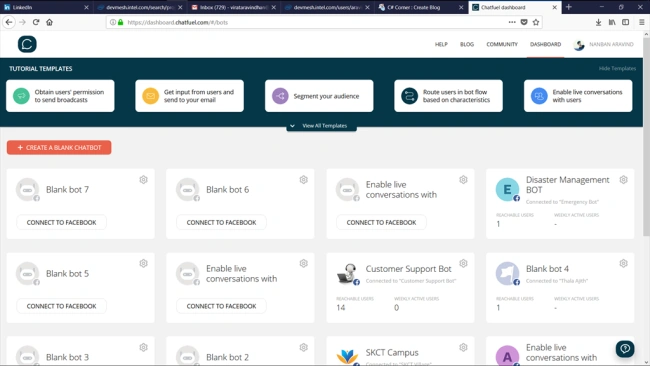Open the NANBAN ARAVIND profile menu
The height and width of the screenshot is (366, 650).
point(604,44)
